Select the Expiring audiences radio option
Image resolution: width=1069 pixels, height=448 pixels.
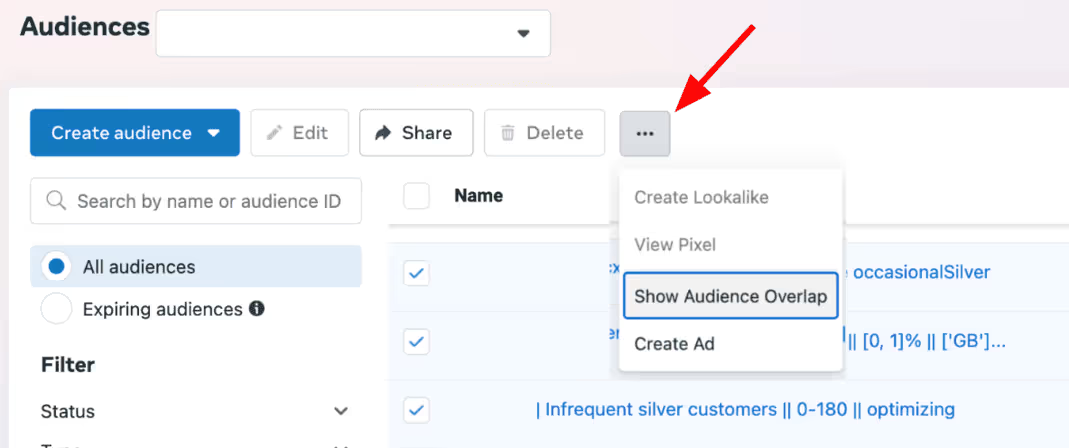(57, 309)
